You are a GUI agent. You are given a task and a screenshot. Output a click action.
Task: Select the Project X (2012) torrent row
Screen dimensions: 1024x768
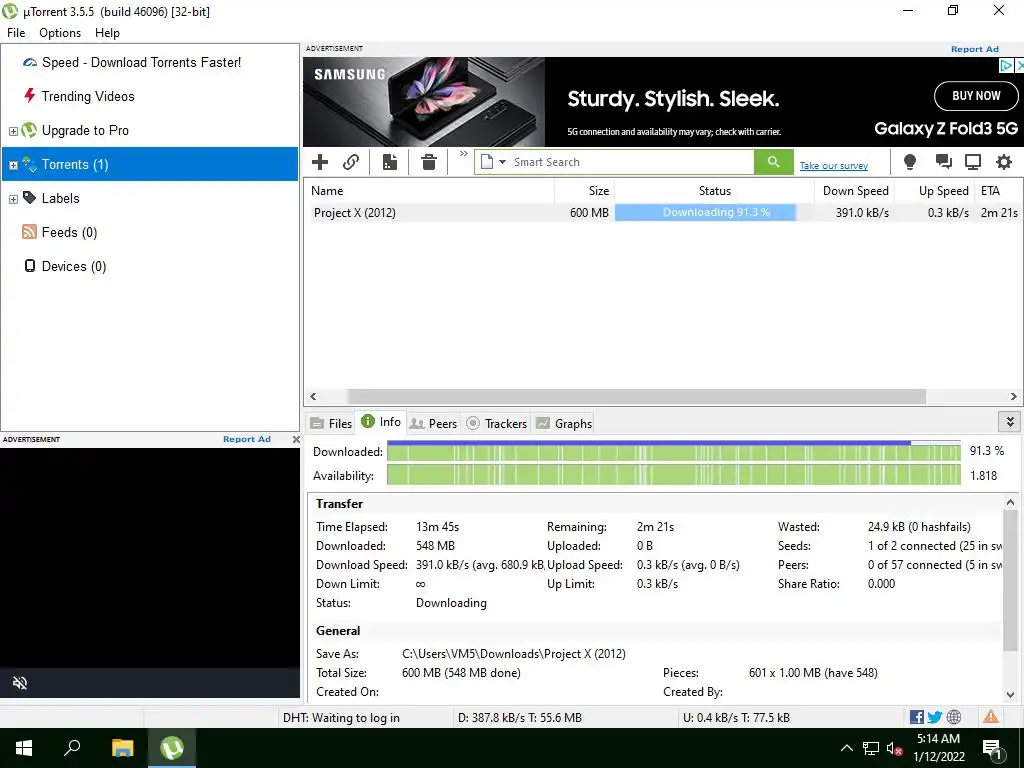coord(663,212)
